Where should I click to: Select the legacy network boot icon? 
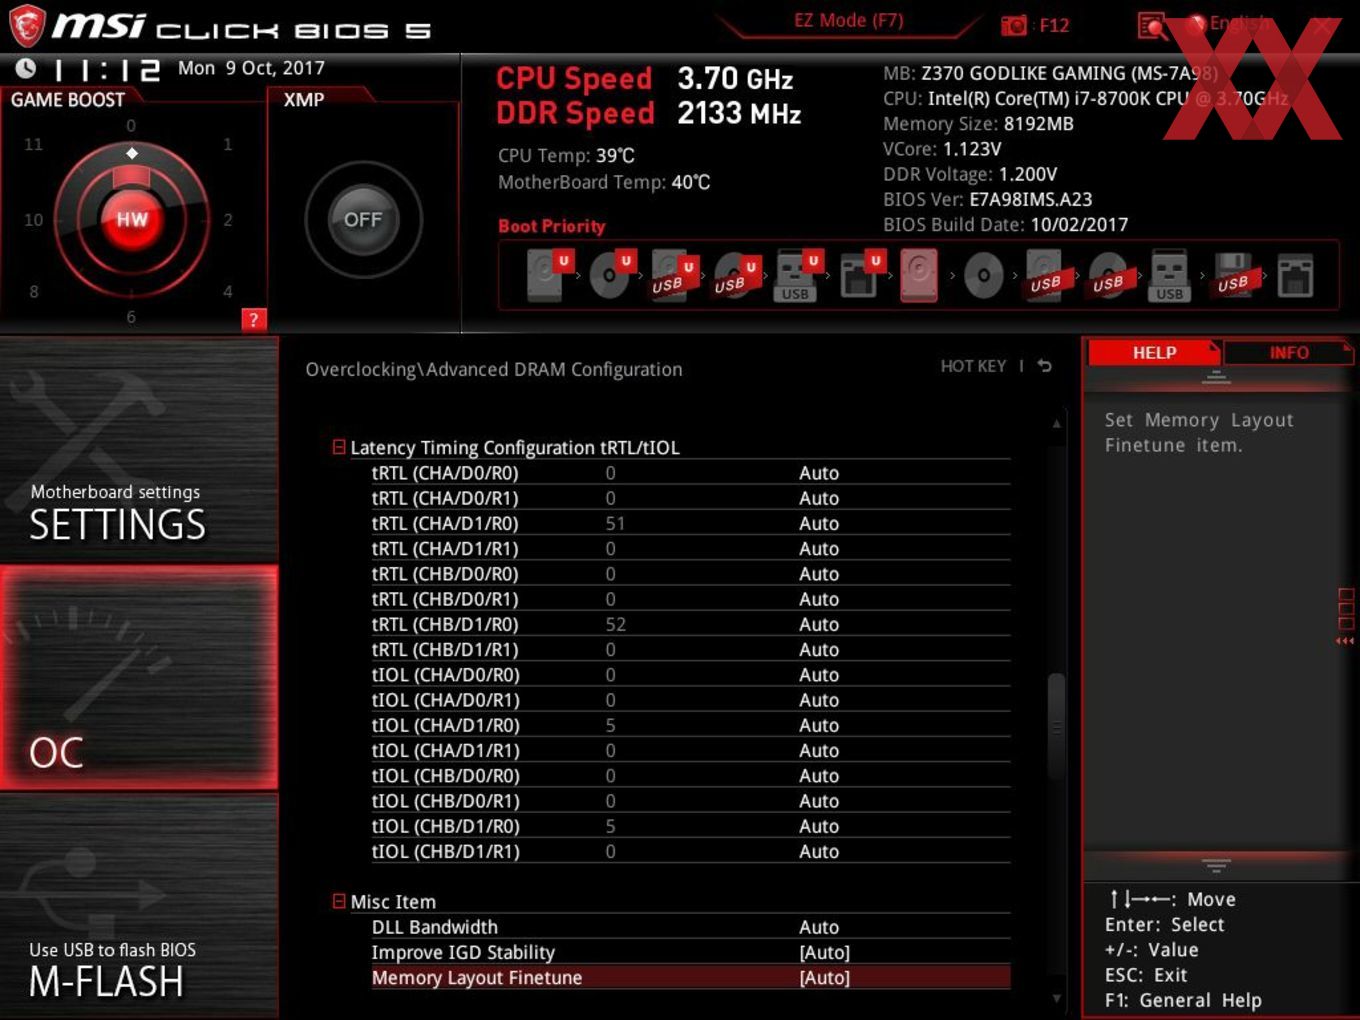pos(1295,275)
